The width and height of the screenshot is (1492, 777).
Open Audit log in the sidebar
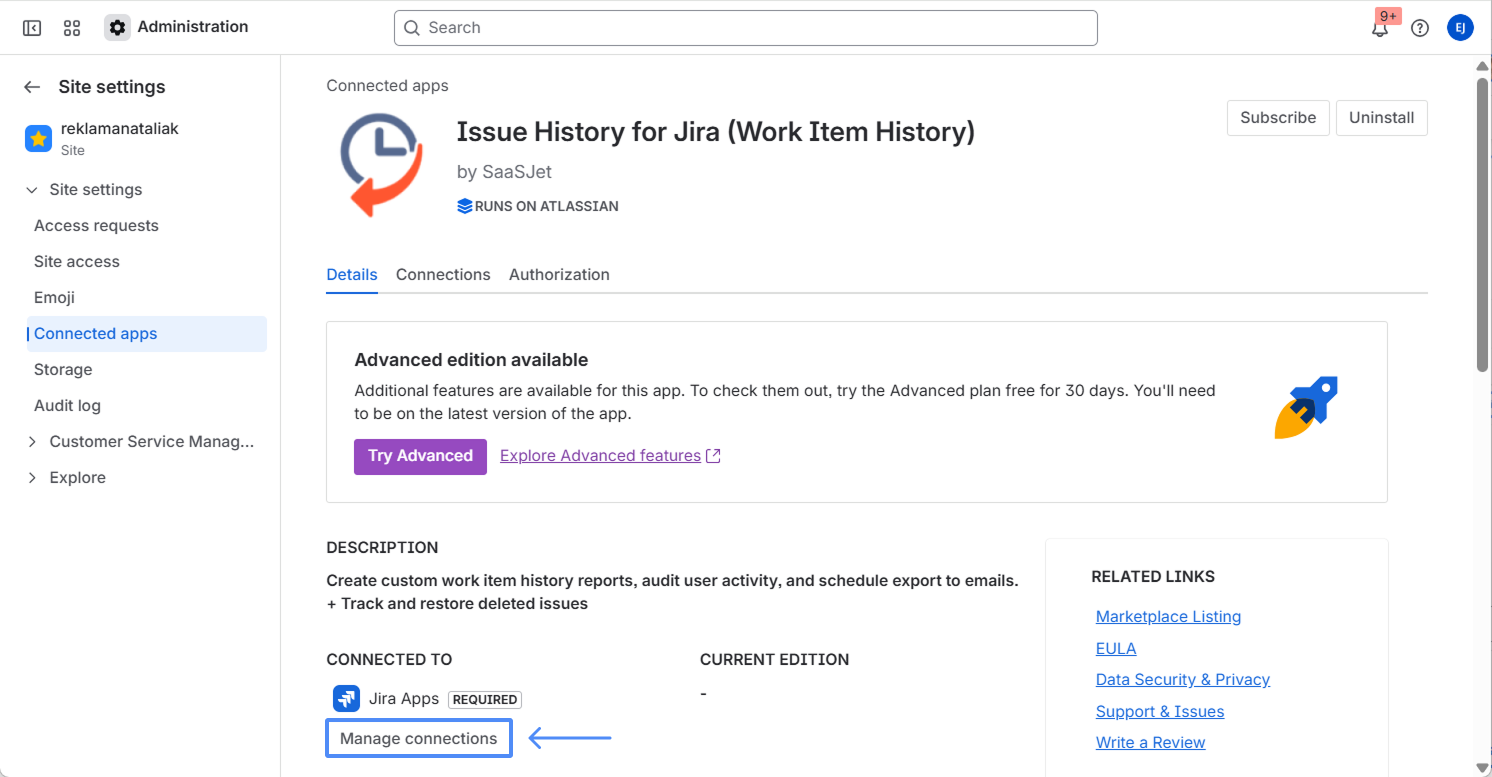pyautogui.click(x=67, y=406)
